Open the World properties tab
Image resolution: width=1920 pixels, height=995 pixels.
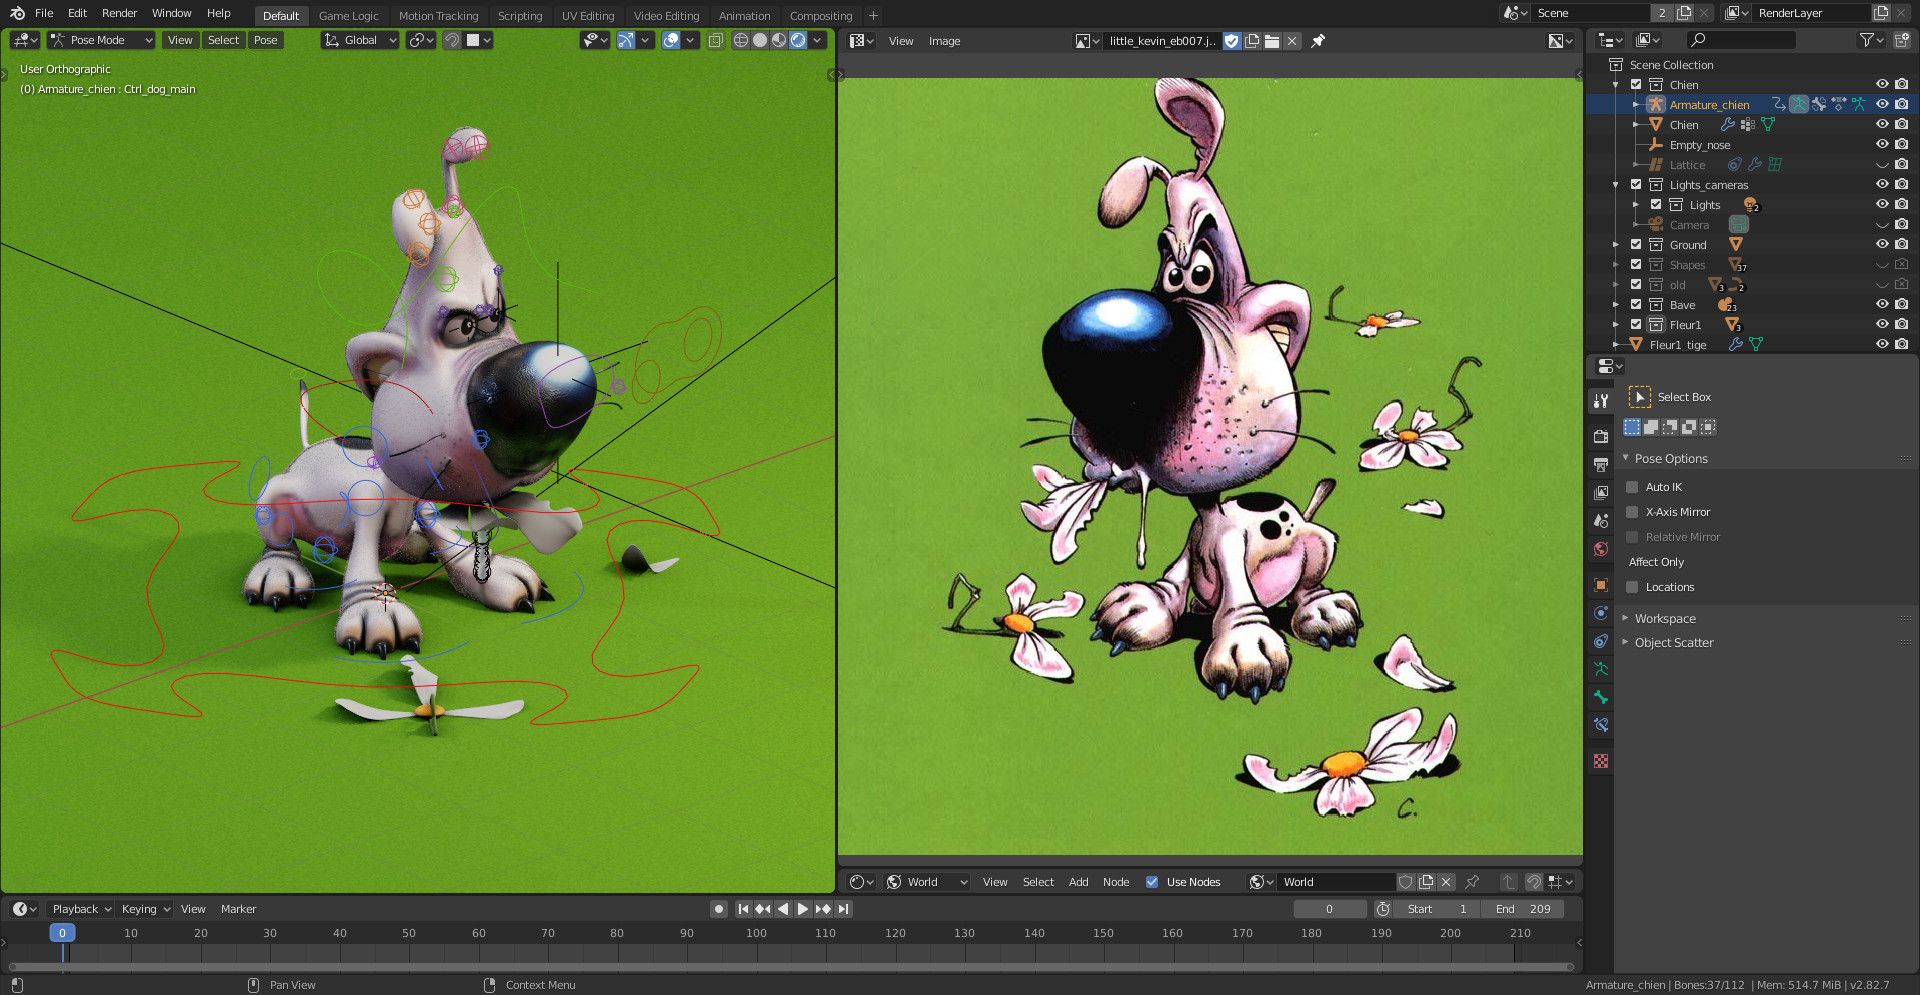1601,549
